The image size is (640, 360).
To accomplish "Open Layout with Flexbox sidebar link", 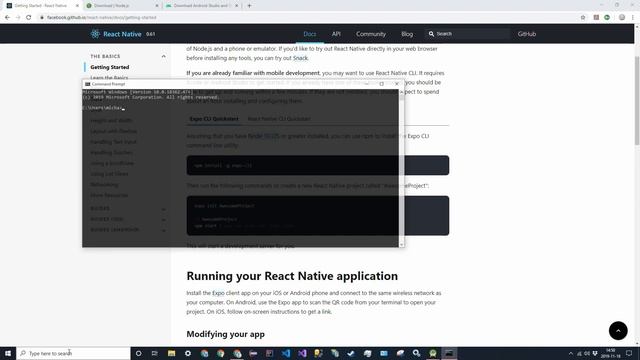I will tap(113, 131).
